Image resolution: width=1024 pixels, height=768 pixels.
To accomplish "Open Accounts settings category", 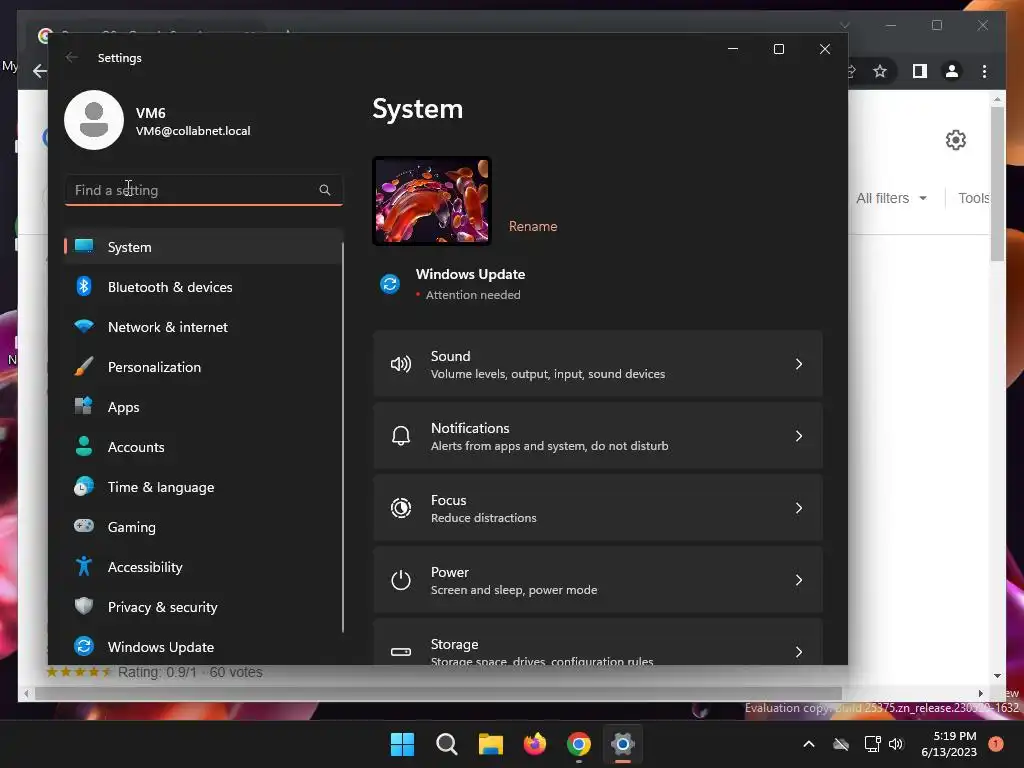I will pos(203,447).
